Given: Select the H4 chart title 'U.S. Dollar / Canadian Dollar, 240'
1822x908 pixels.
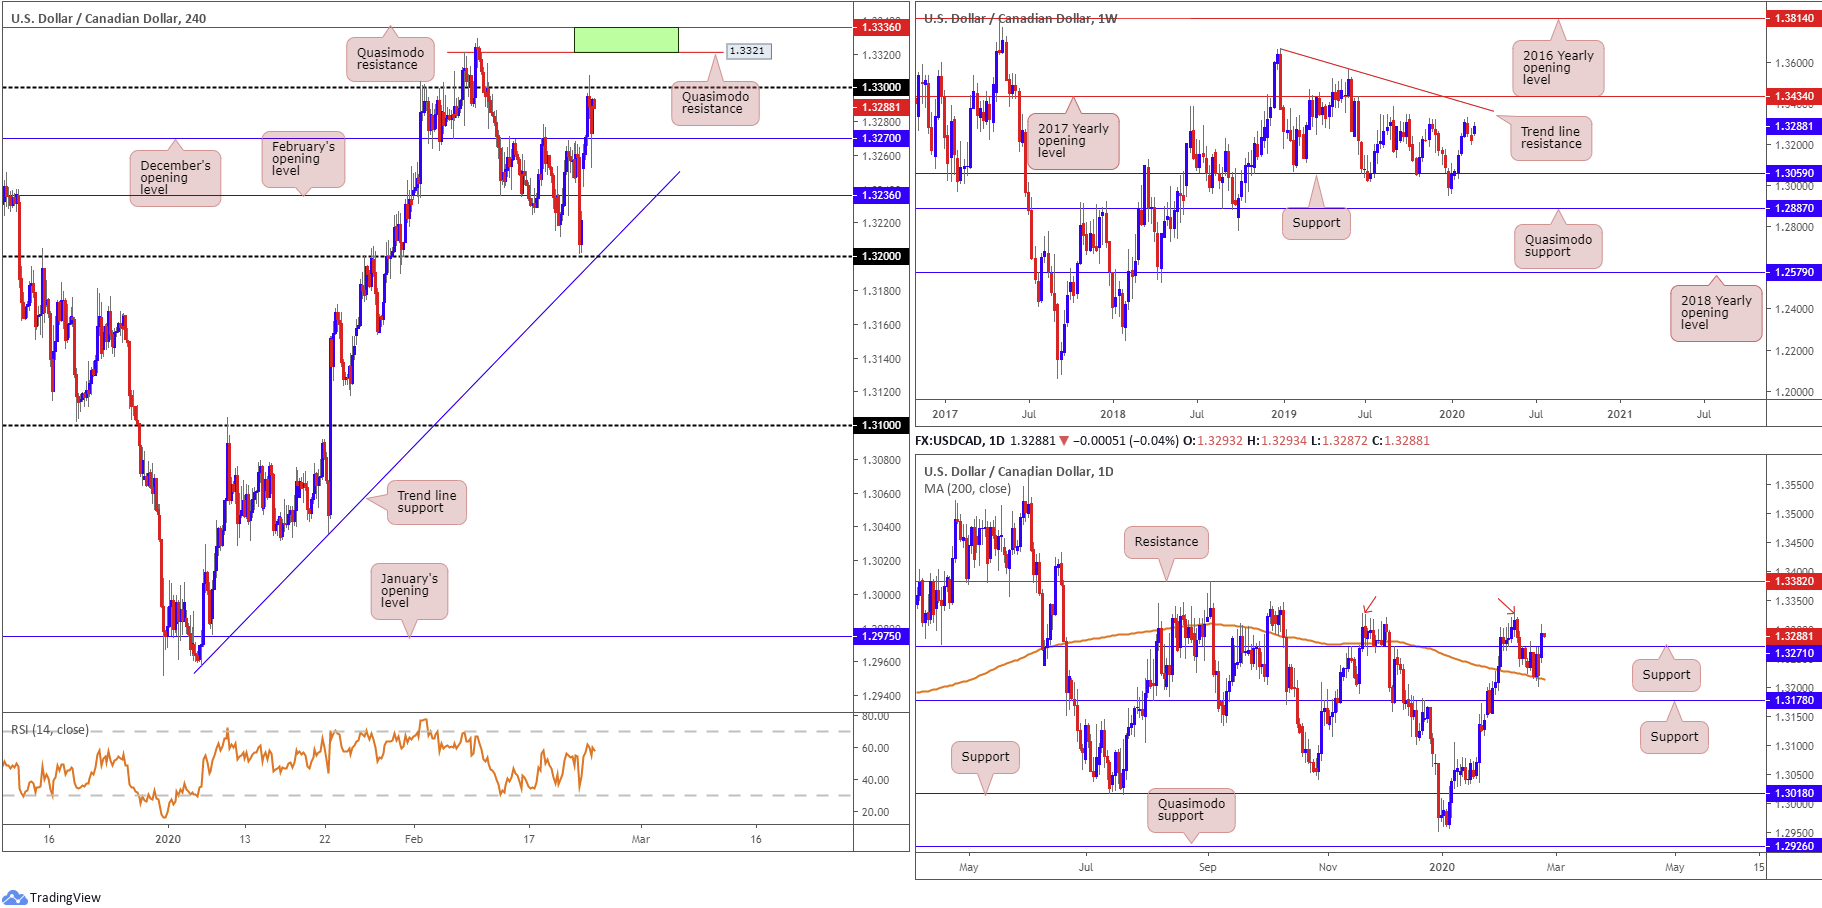Looking at the screenshot, I should point(108,18).
